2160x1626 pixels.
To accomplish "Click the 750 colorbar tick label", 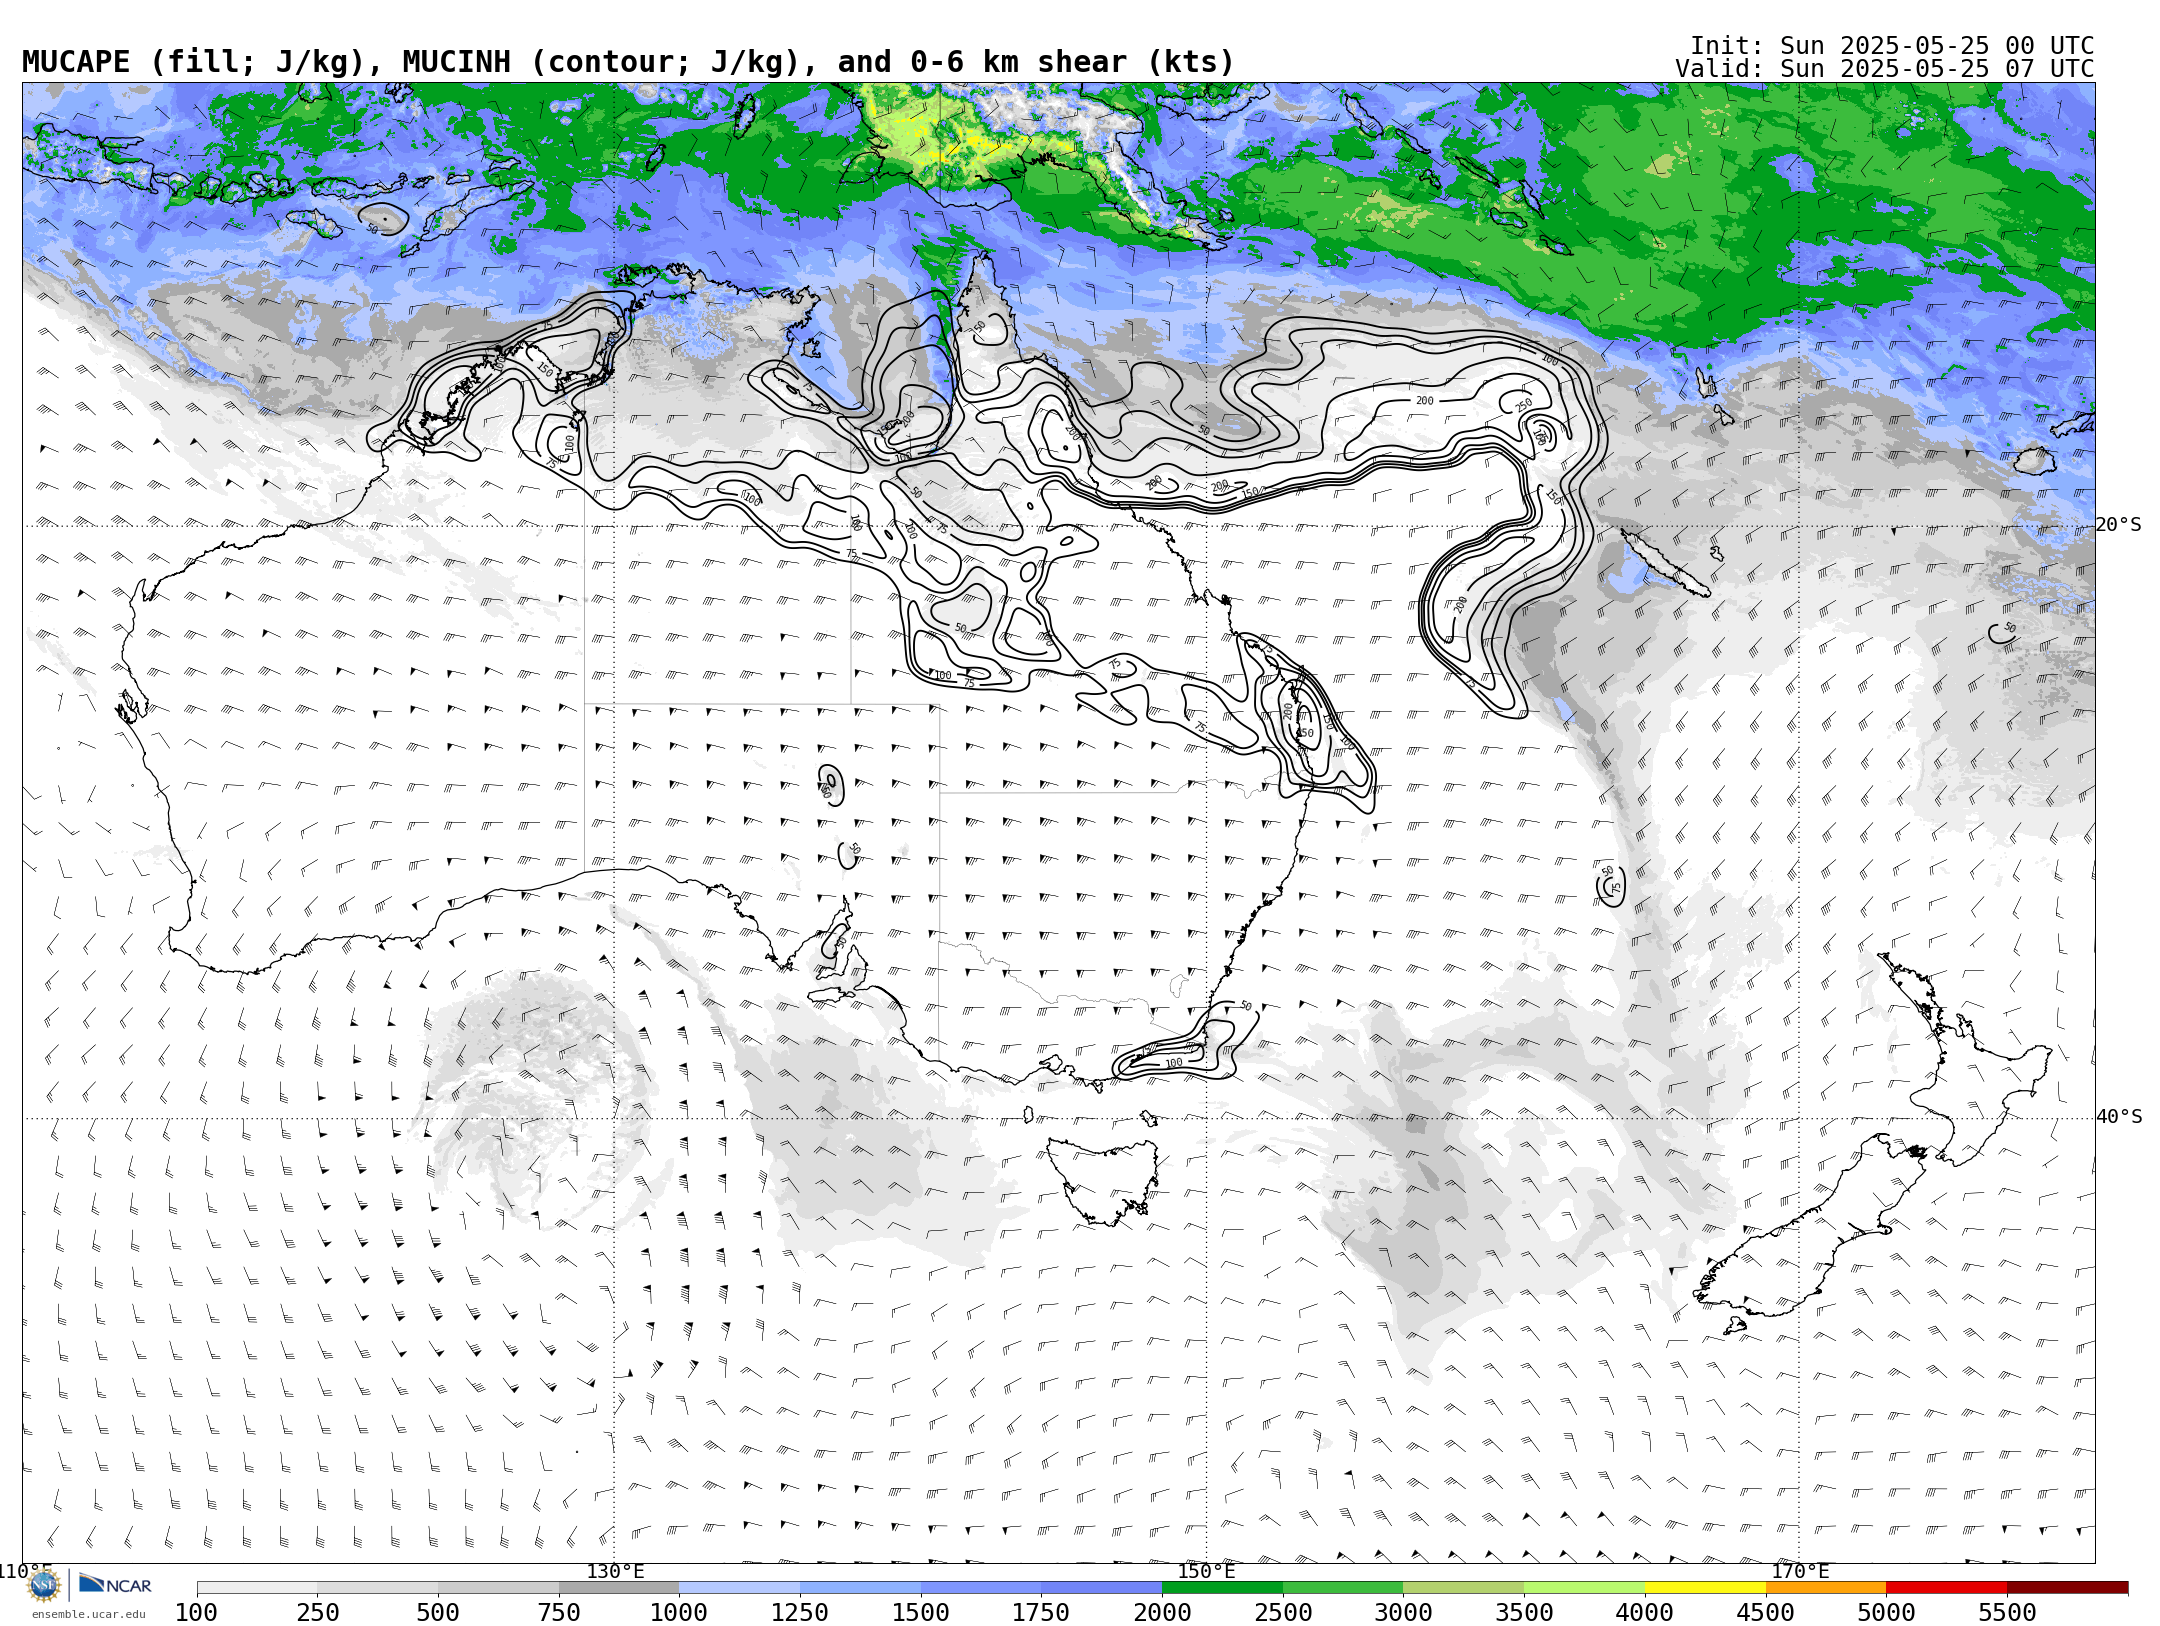I will coord(559,1613).
